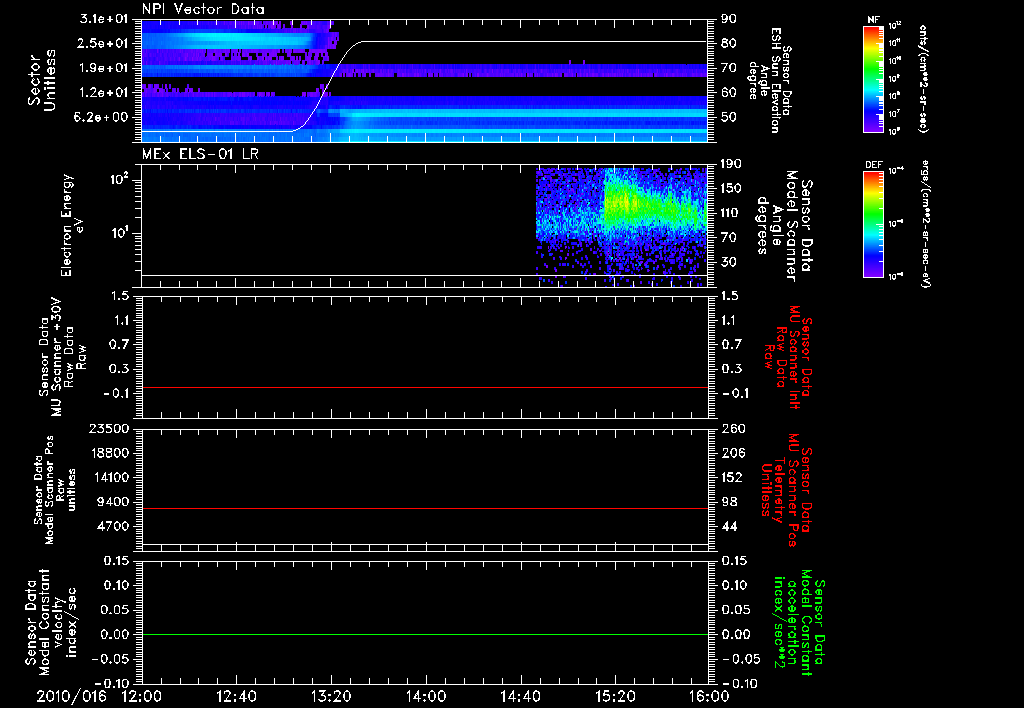
Task: Click the green line in velocity plot
Action: coord(424,634)
